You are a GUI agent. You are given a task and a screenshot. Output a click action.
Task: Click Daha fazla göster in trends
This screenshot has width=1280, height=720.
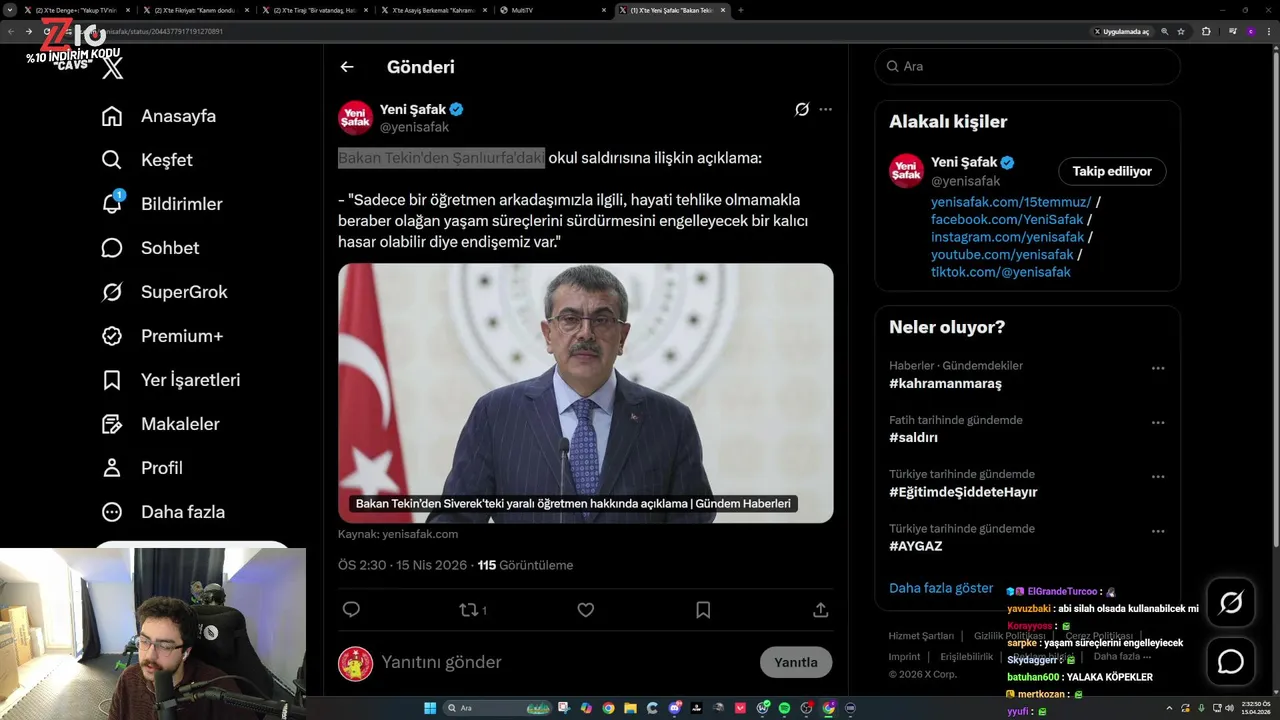coord(941,588)
